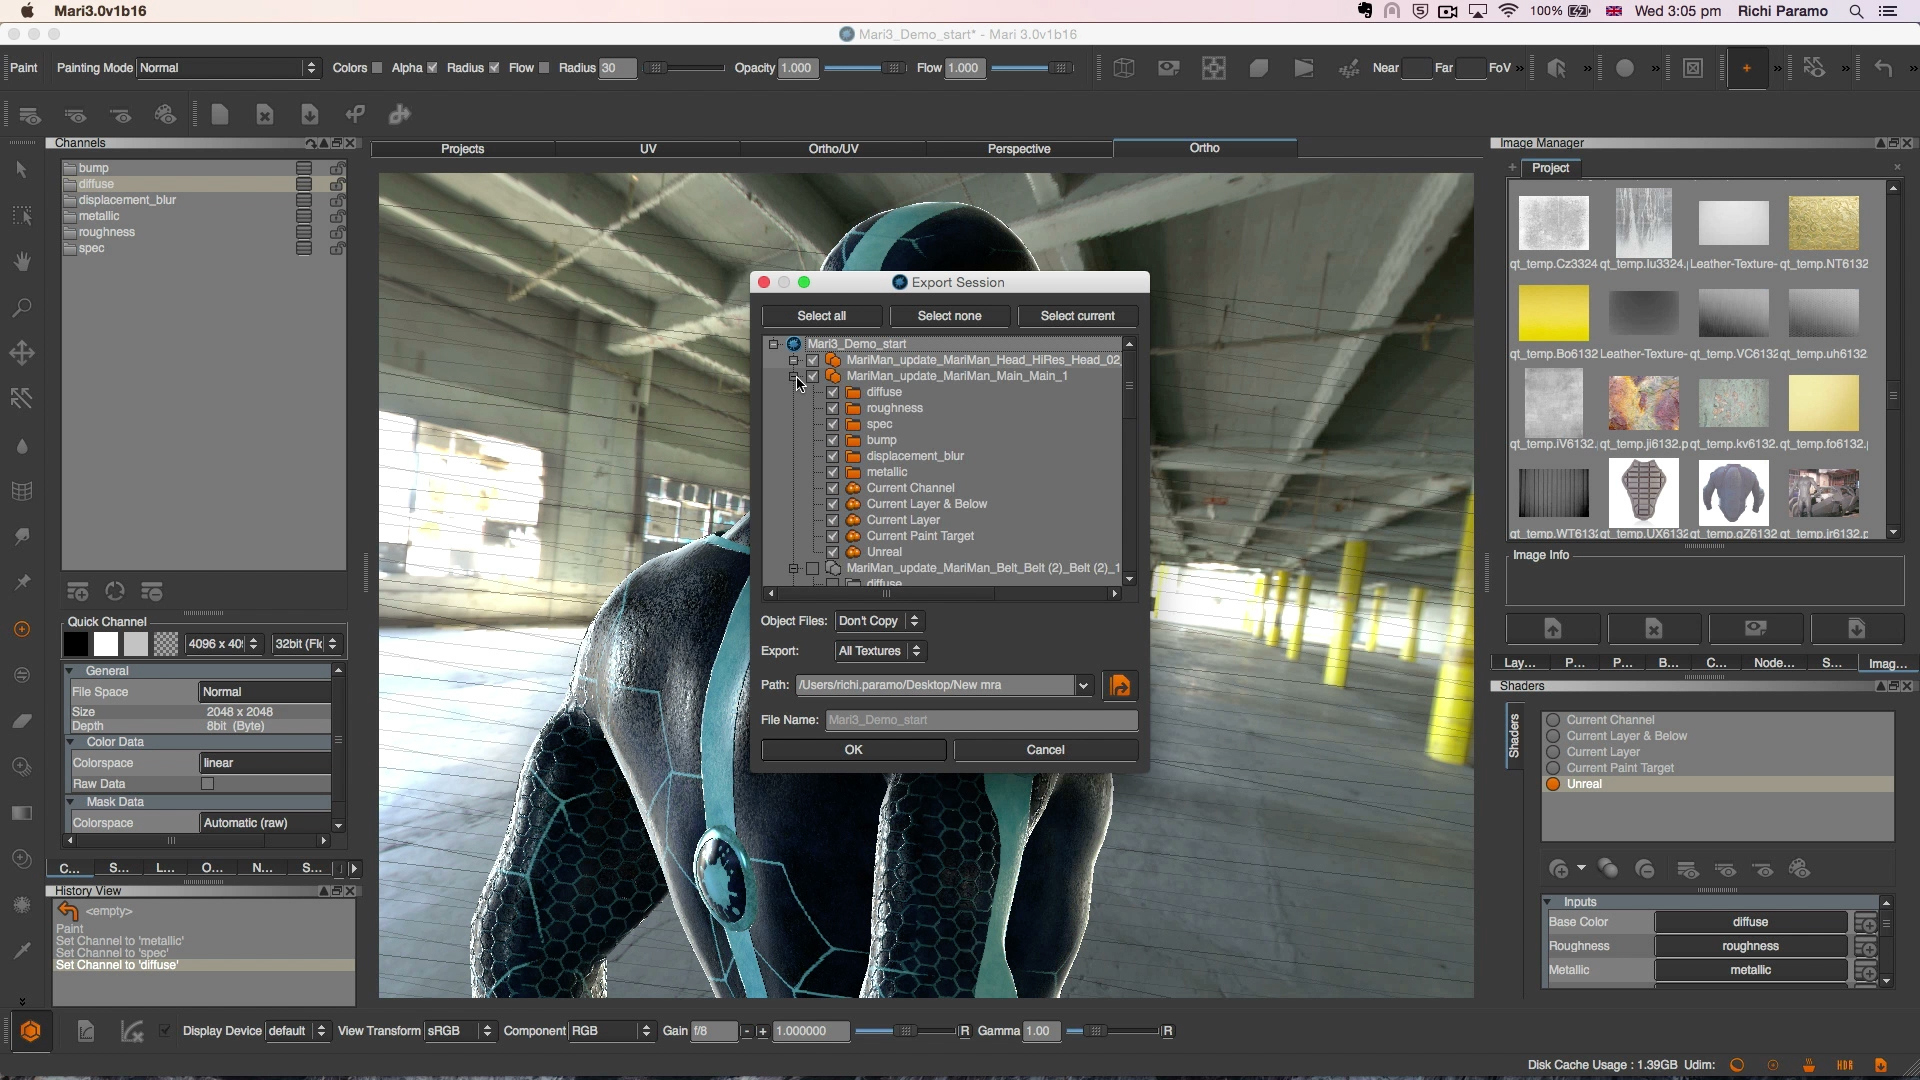The height and width of the screenshot is (1080, 1920).
Task: Export an image with the Image Manager download icon
Action: pos(1856,628)
